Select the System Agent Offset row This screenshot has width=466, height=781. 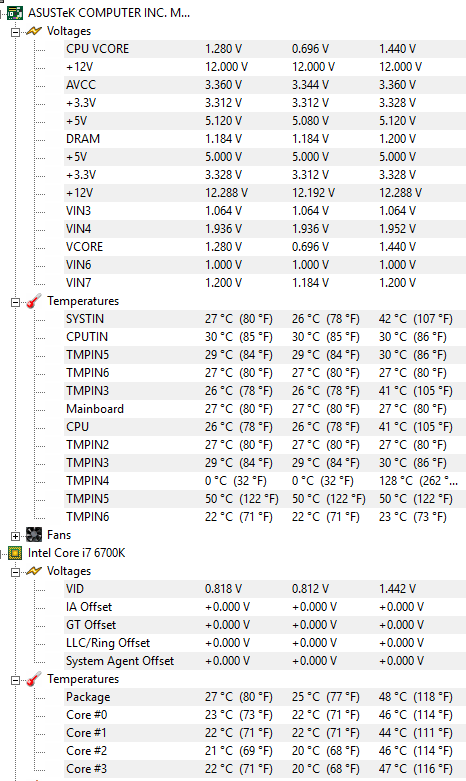click(263, 661)
